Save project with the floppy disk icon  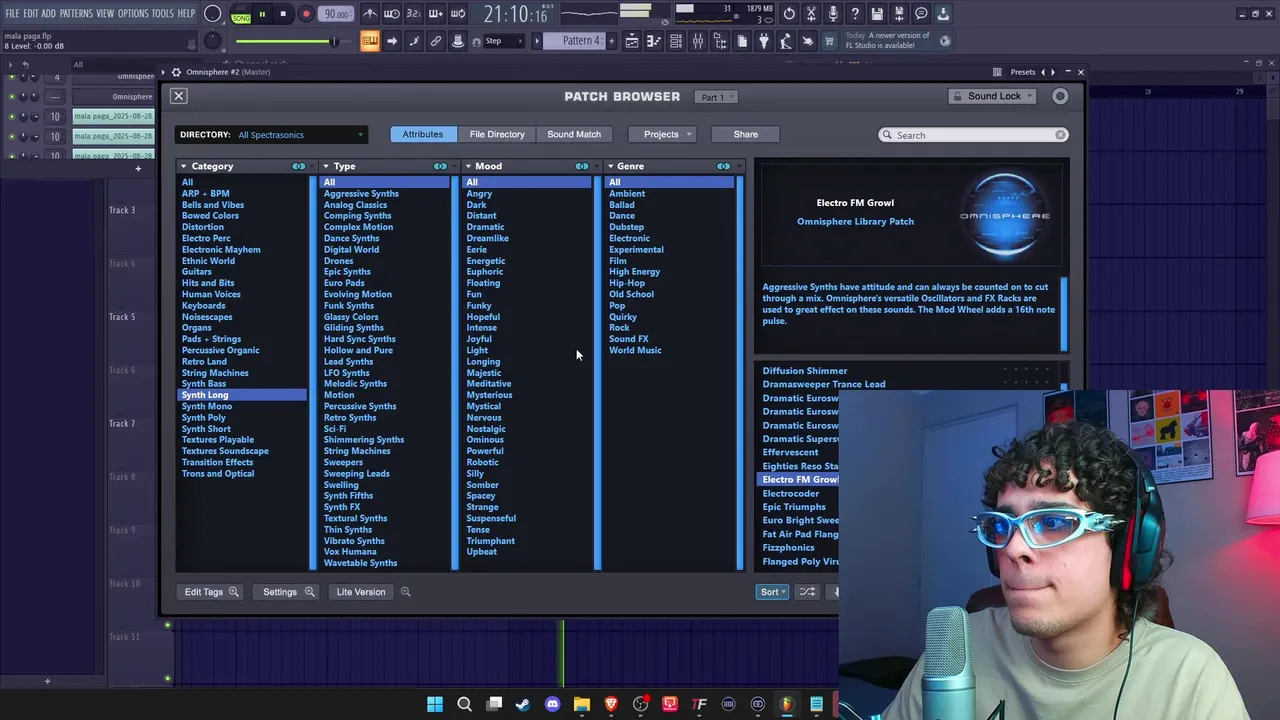pyautogui.click(x=877, y=14)
